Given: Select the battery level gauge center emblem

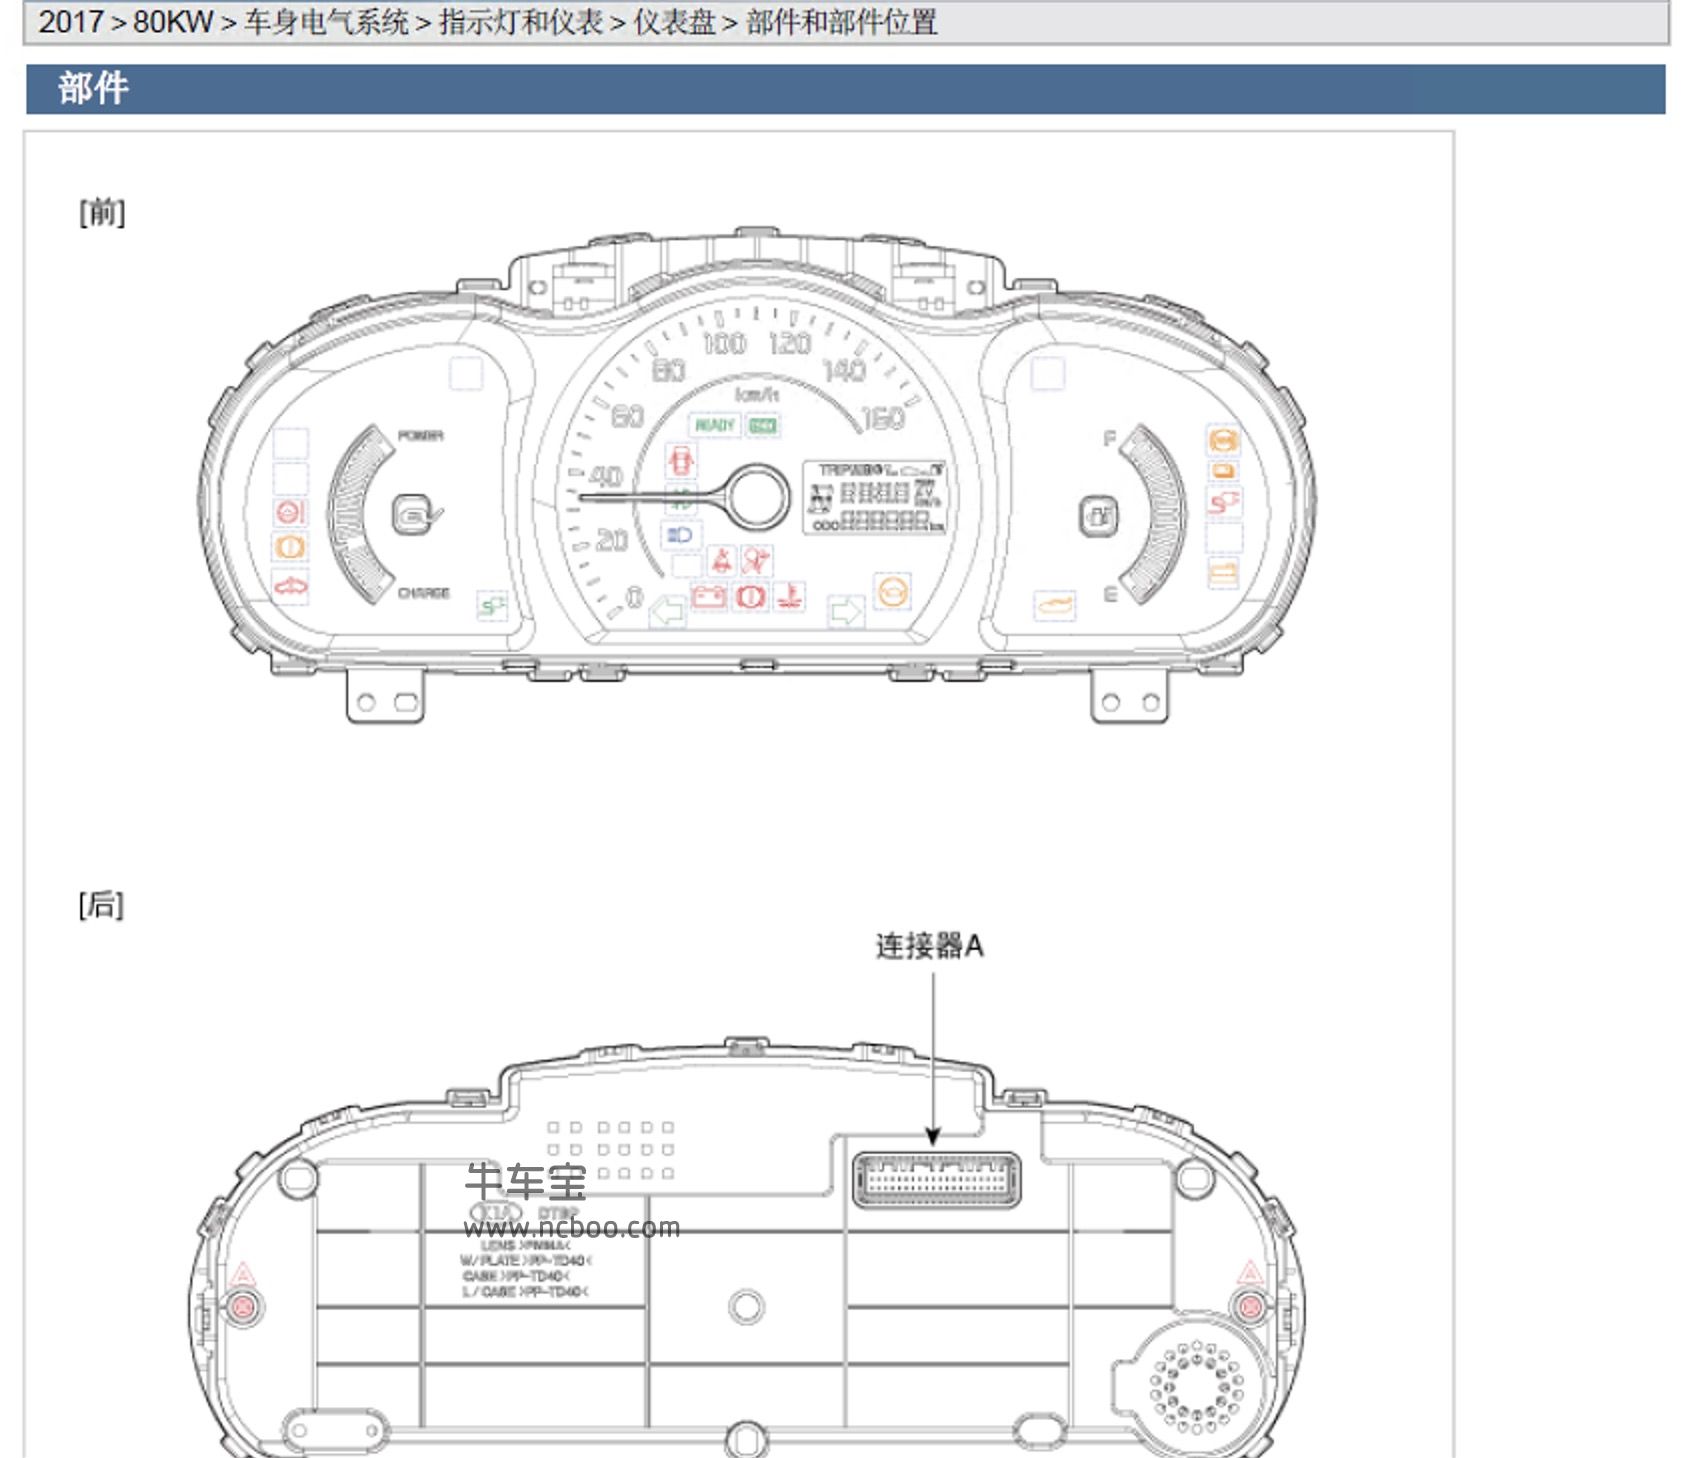Looking at the screenshot, I should pos(1099,517).
